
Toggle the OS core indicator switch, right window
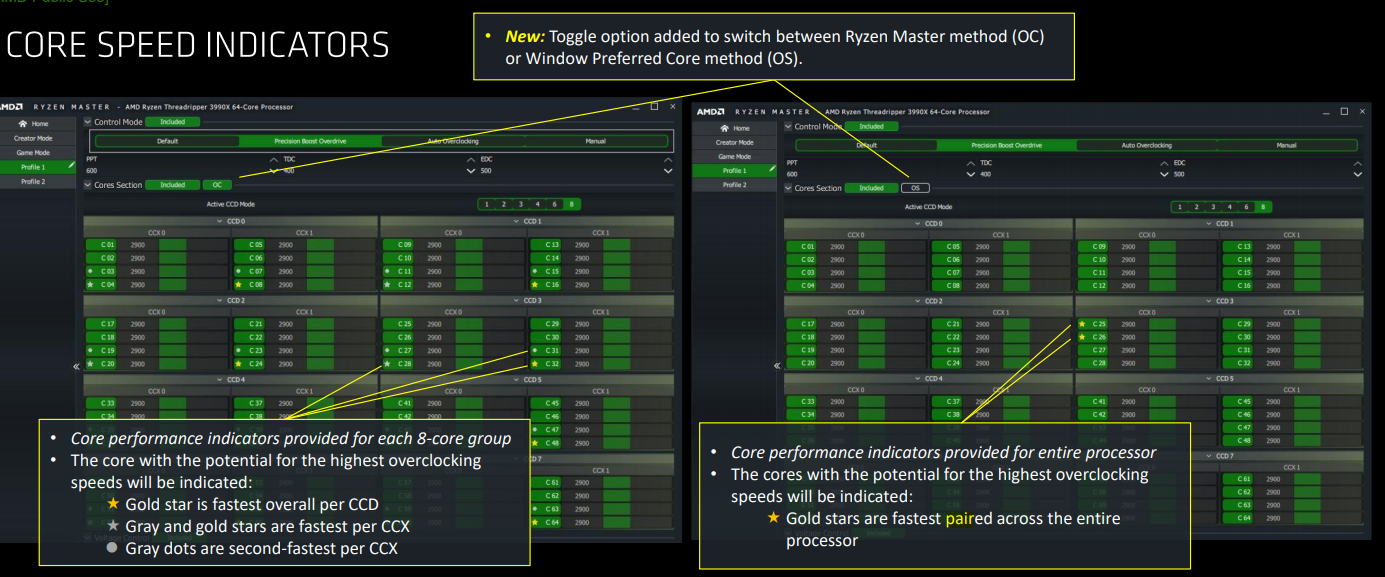914,188
